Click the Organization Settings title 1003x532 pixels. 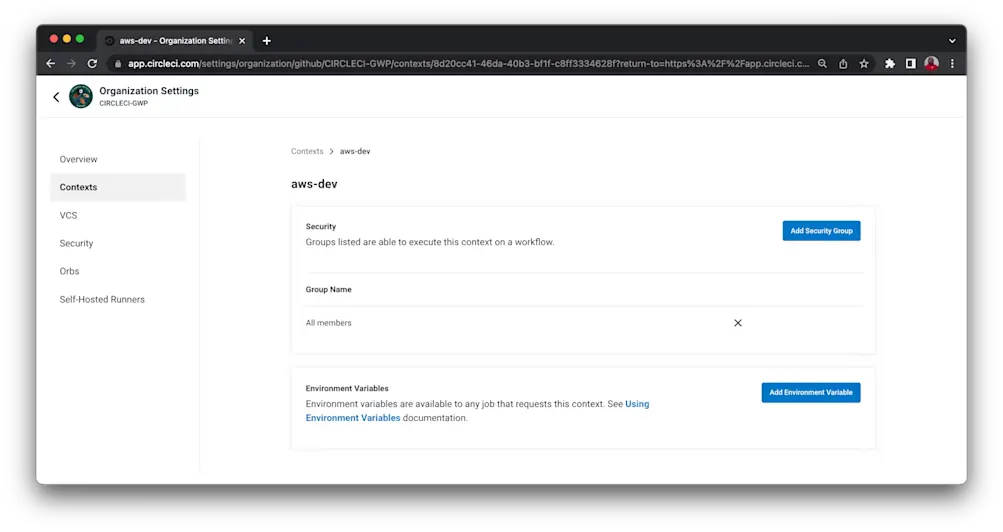click(149, 91)
